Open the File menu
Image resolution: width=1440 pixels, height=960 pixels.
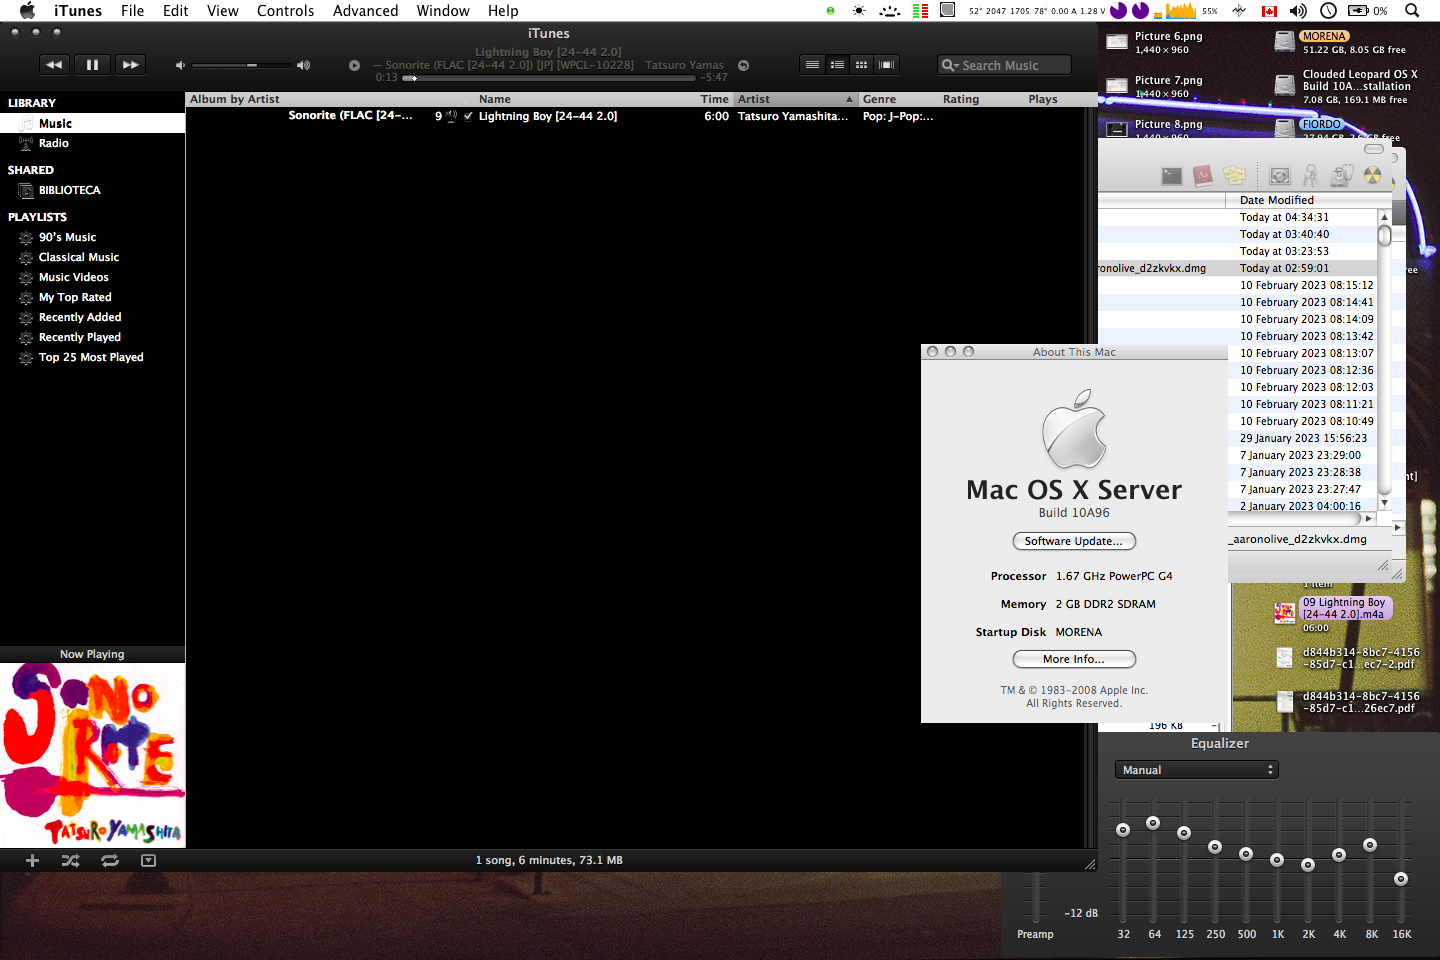[132, 11]
